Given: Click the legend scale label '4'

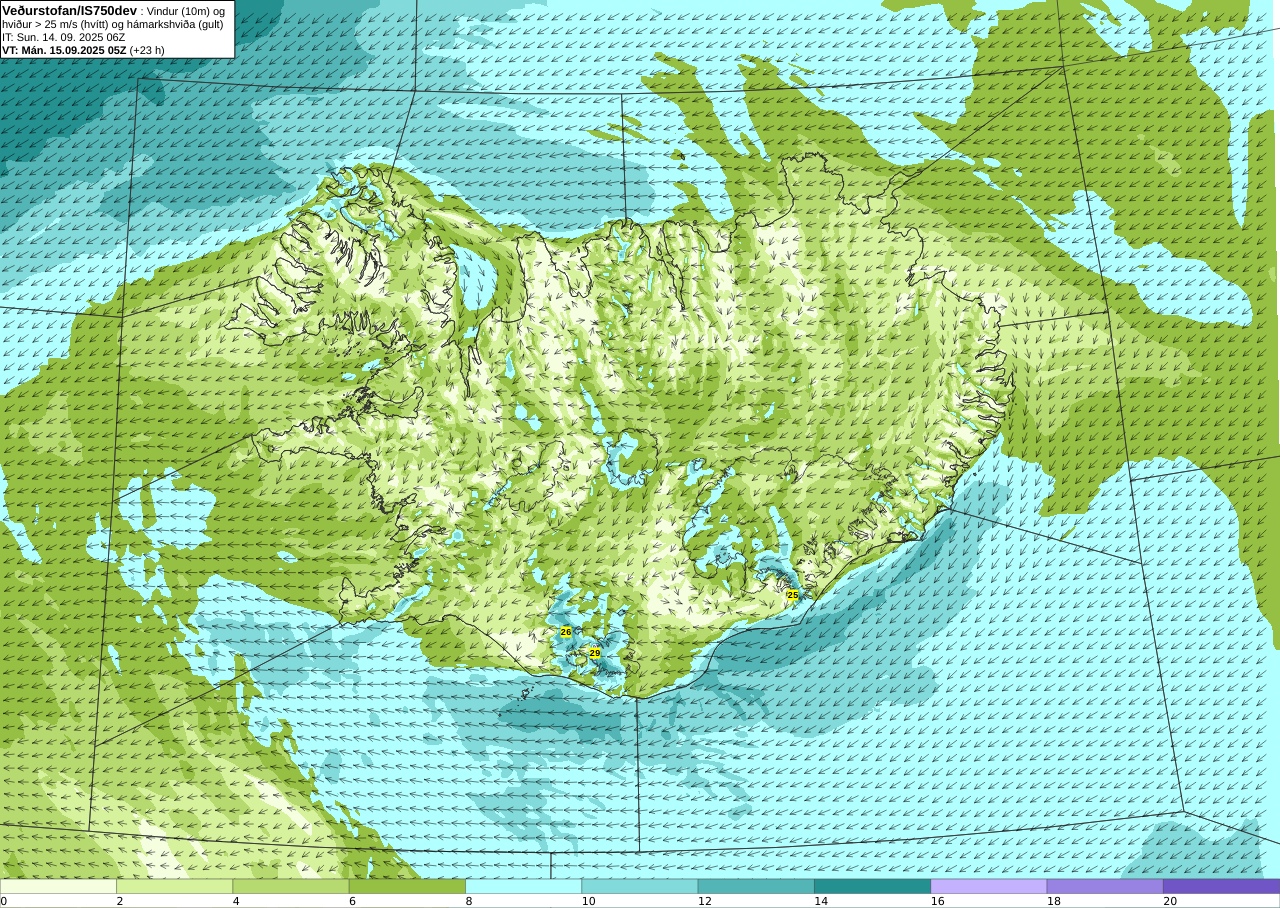Looking at the screenshot, I should pyautogui.click(x=236, y=901).
